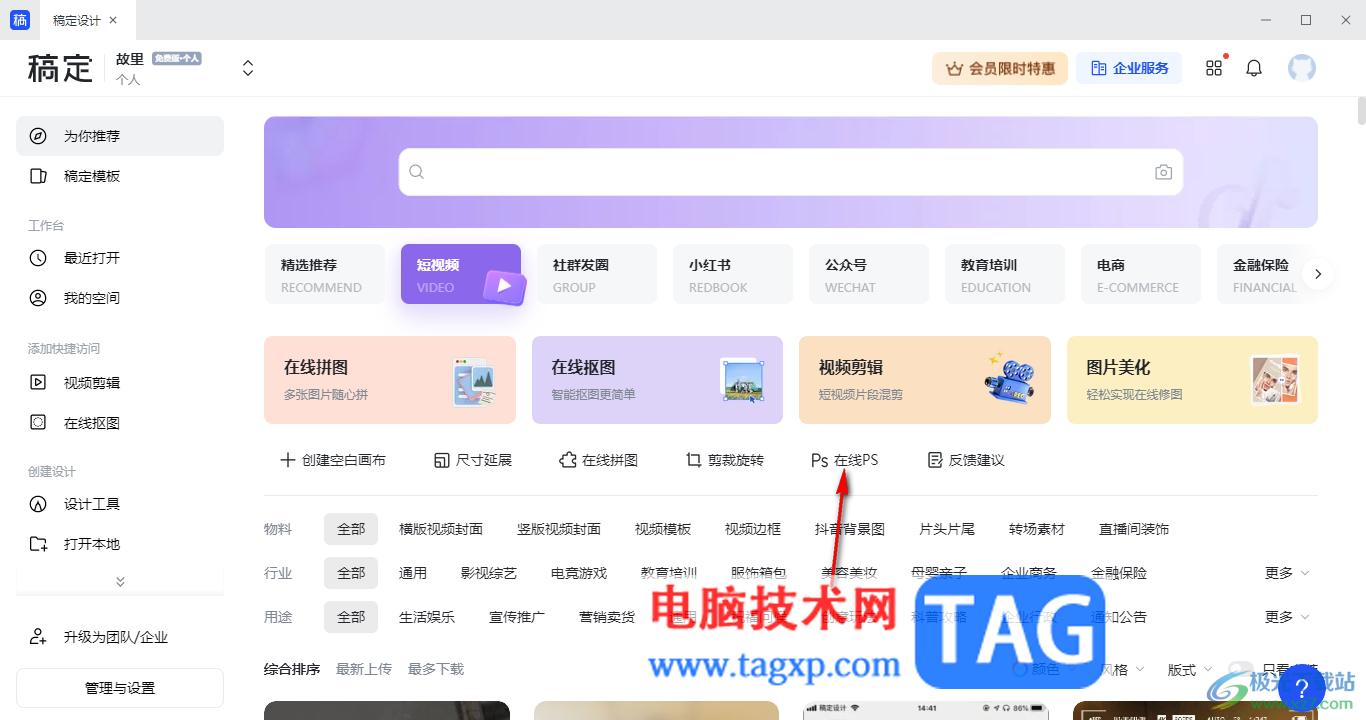The image size is (1366, 720).
Task: Click the magnifier icon in search bar
Action: [x=417, y=172]
